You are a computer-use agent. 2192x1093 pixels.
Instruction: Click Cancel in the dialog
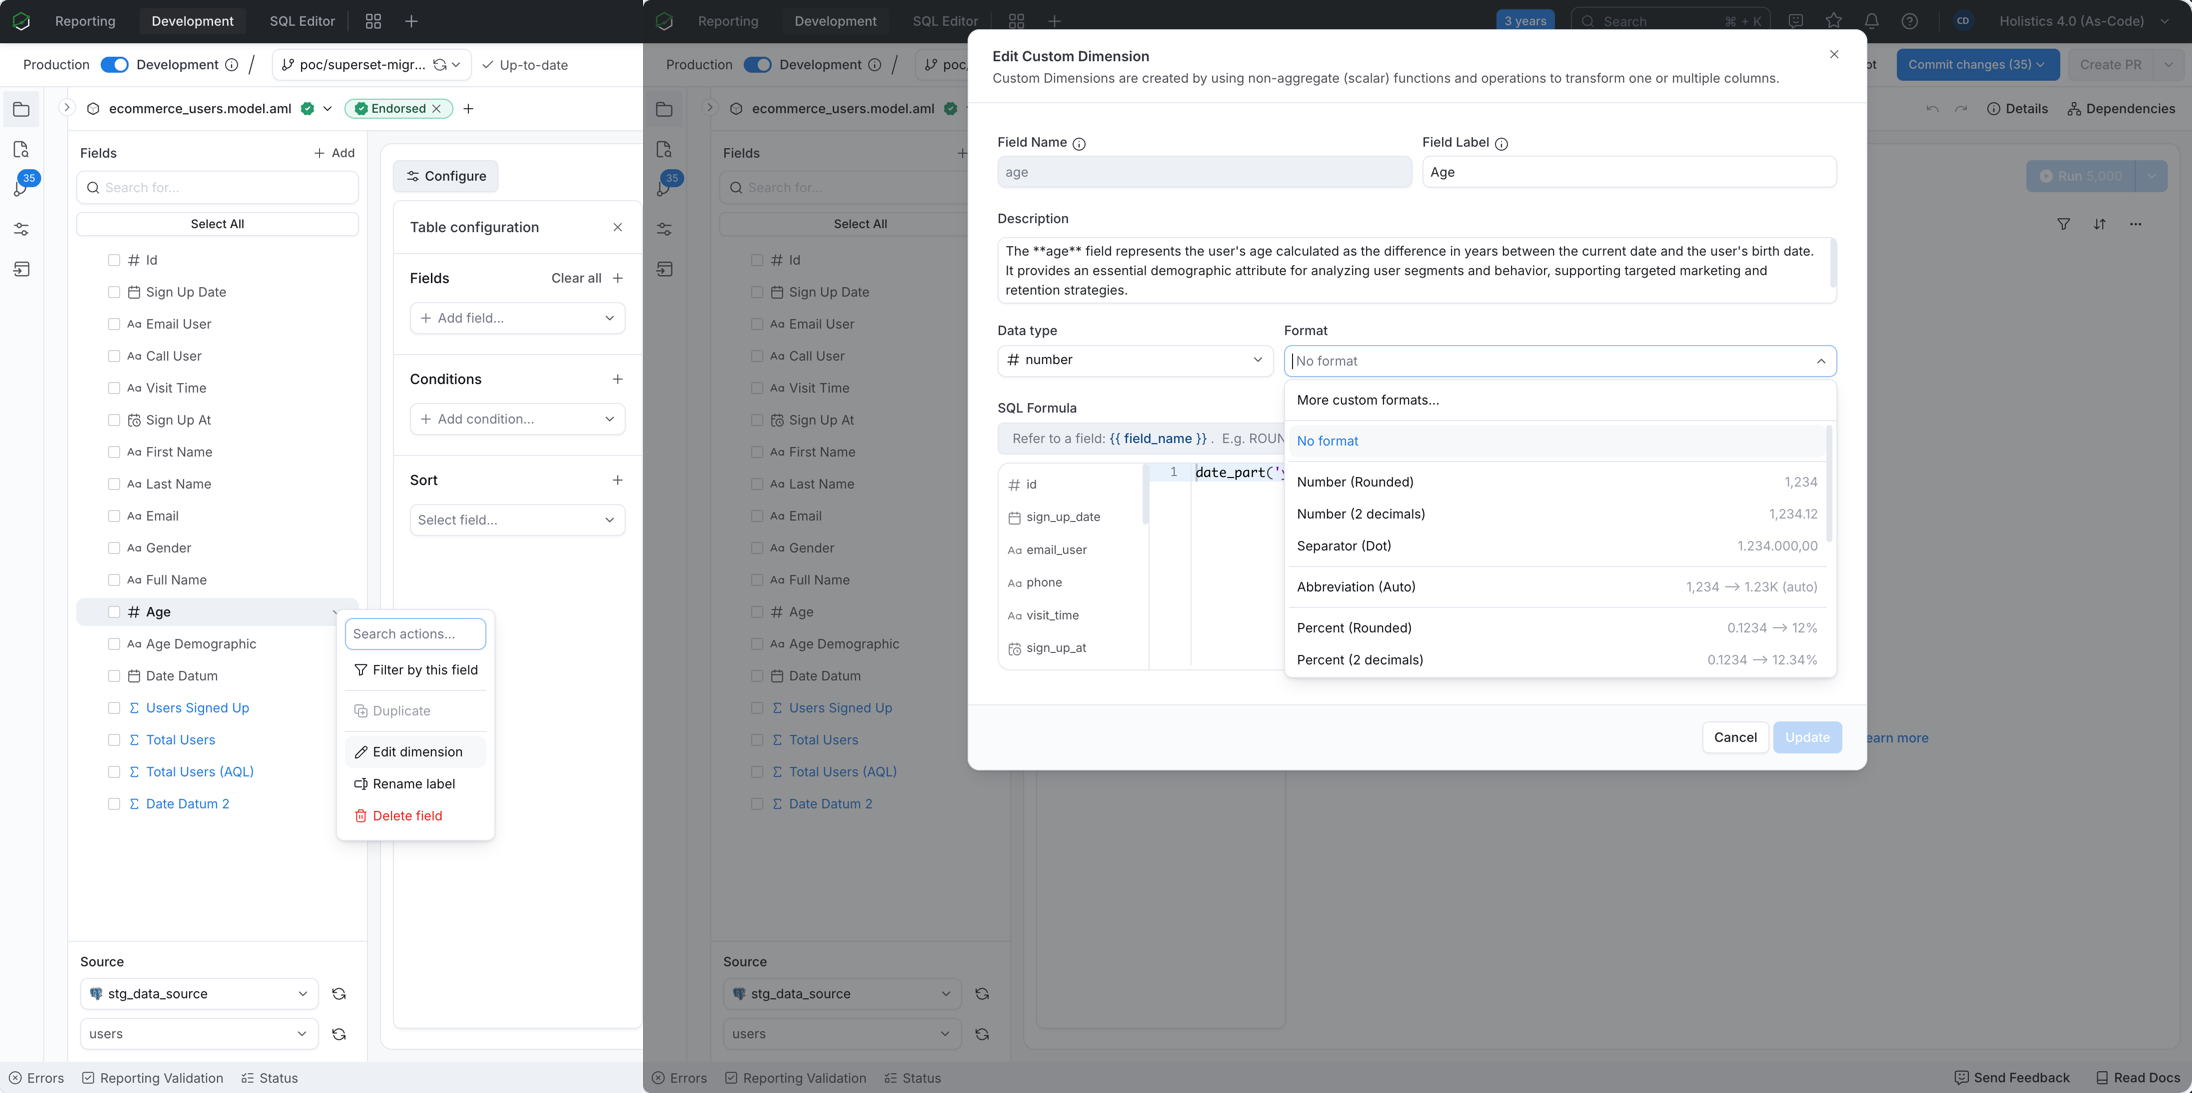[x=1735, y=737]
